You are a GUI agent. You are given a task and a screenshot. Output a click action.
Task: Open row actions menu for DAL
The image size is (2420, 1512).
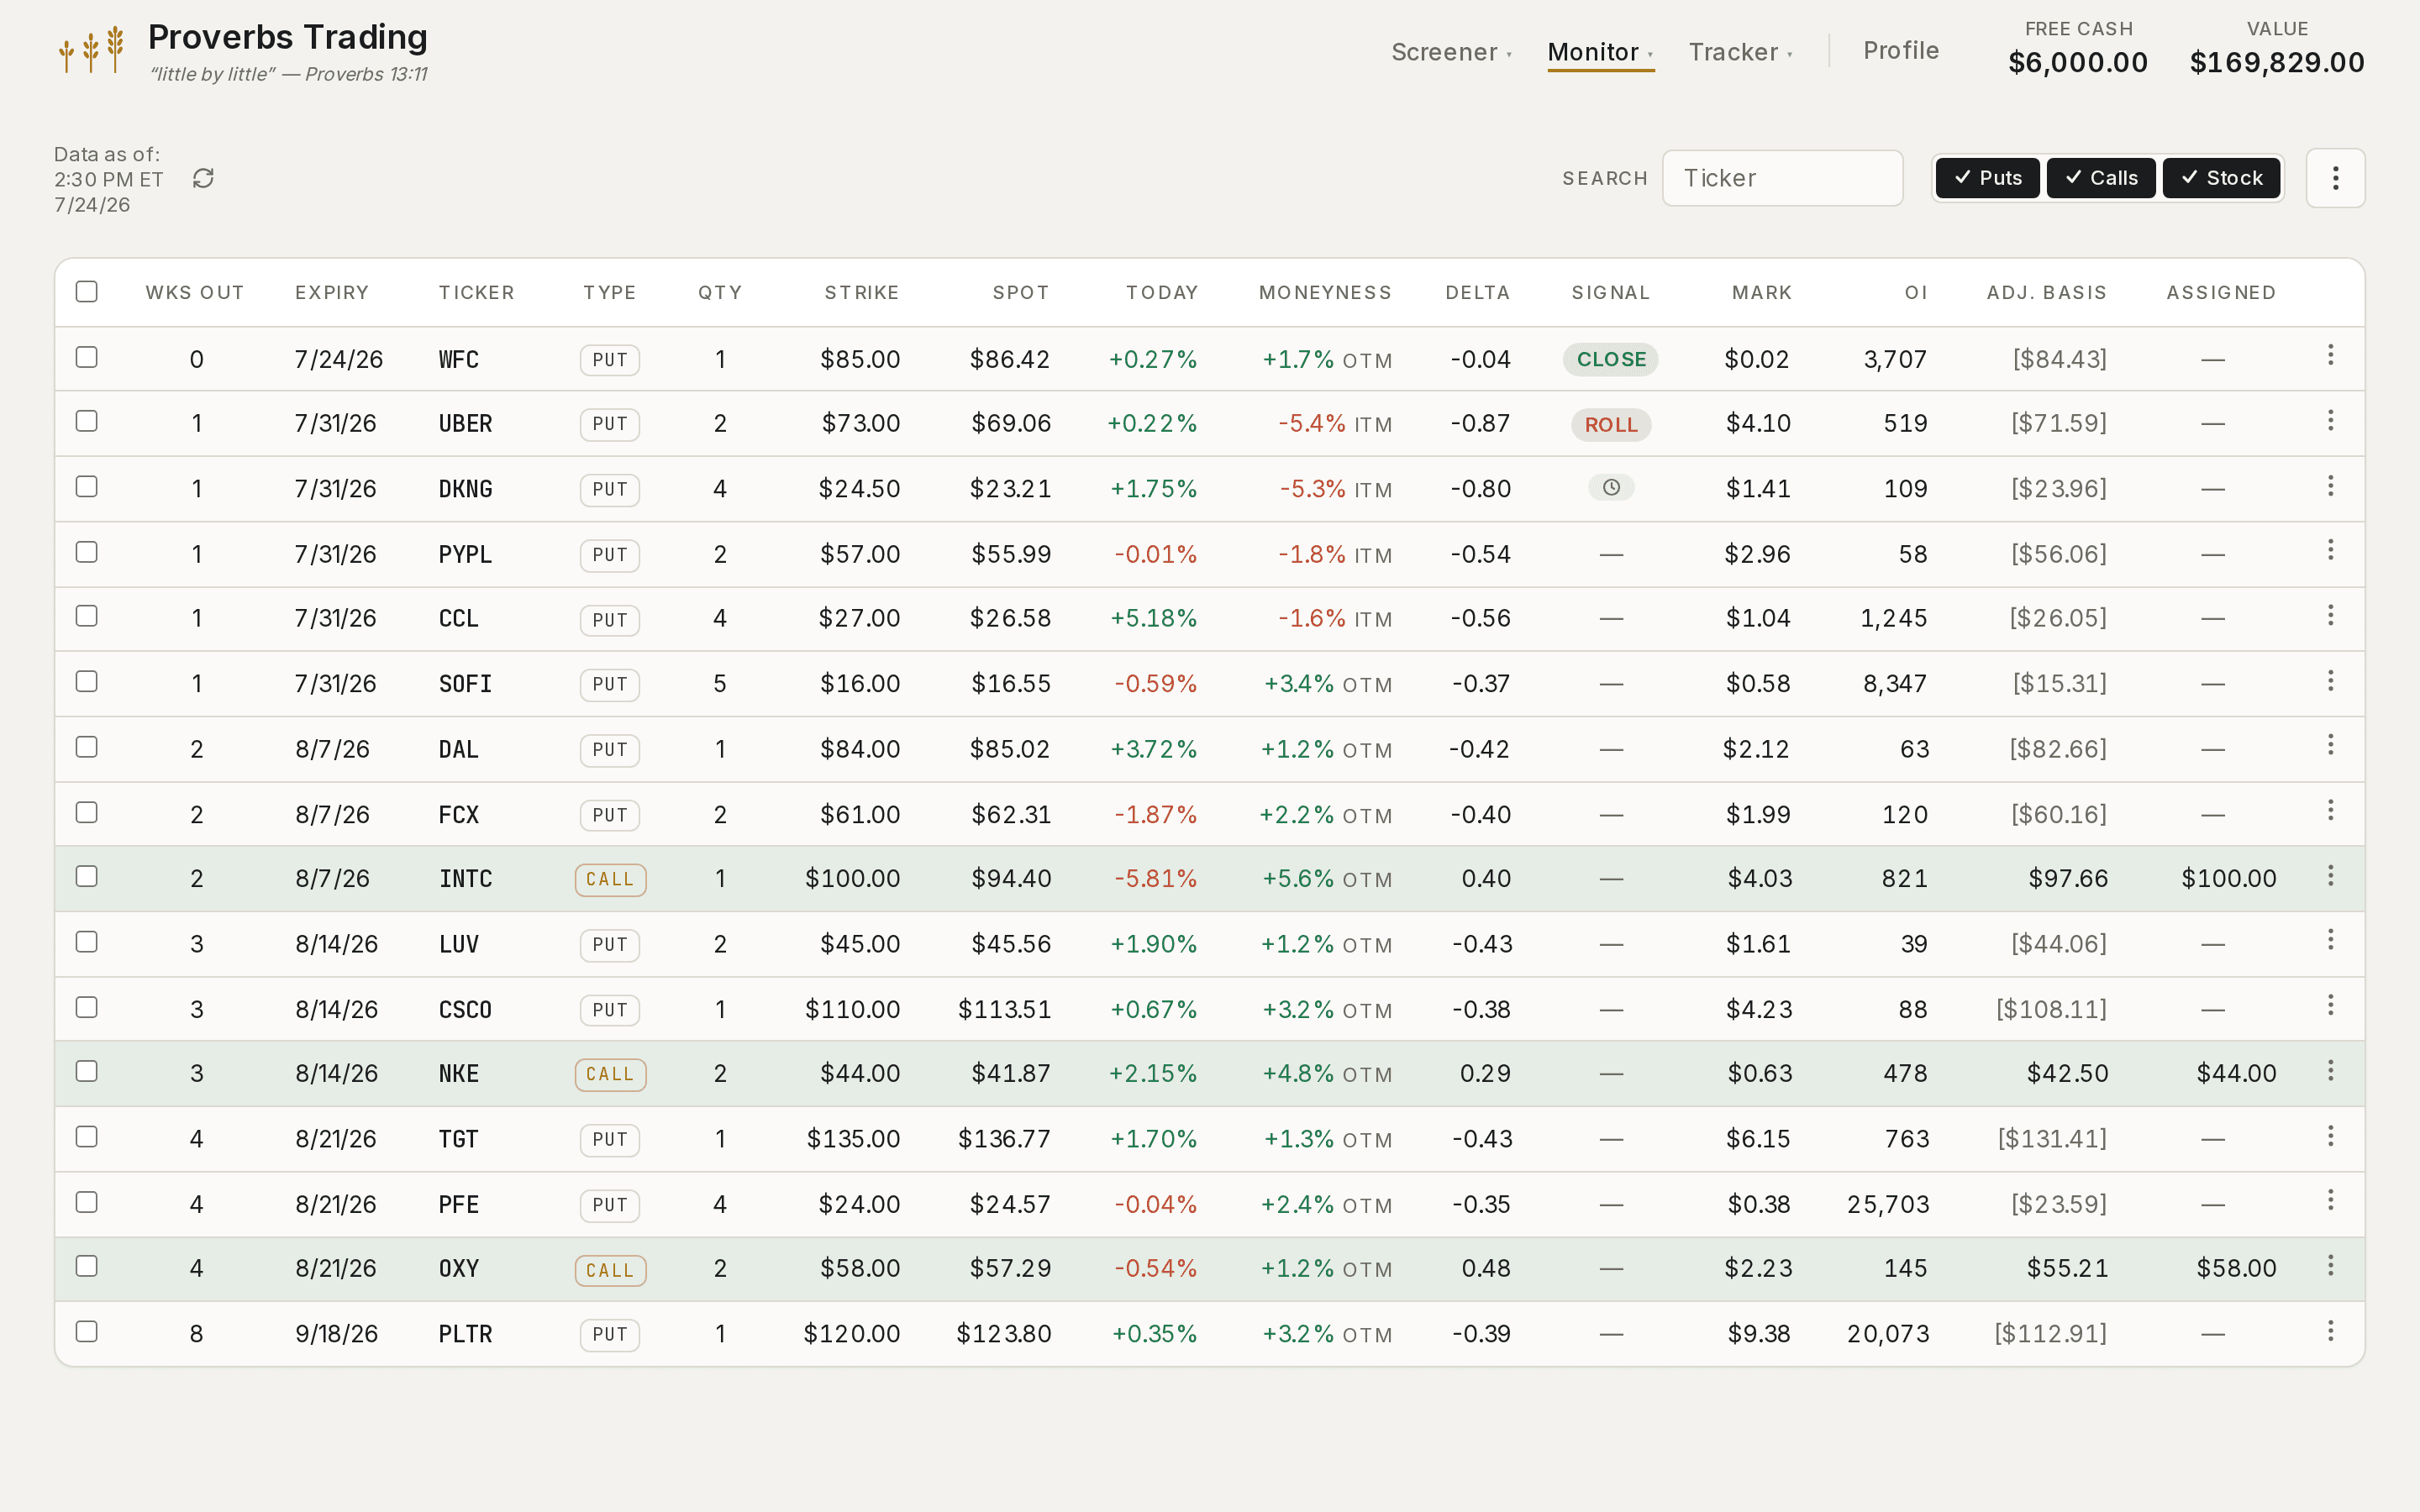(x=2330, y=746)
